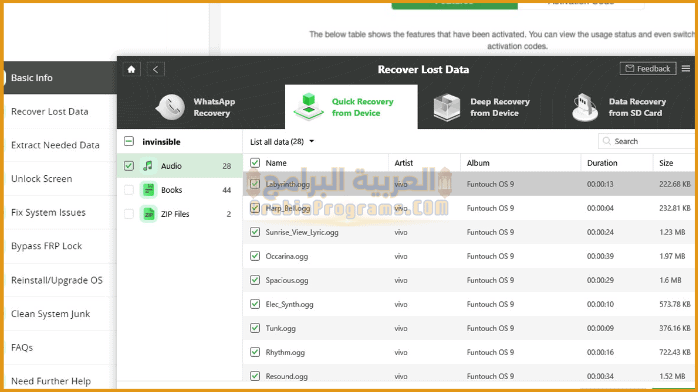This screenshot has height=392, width=698.
Task: Click the Tunk.ogg file name
Action: click(x=280, y=328)
